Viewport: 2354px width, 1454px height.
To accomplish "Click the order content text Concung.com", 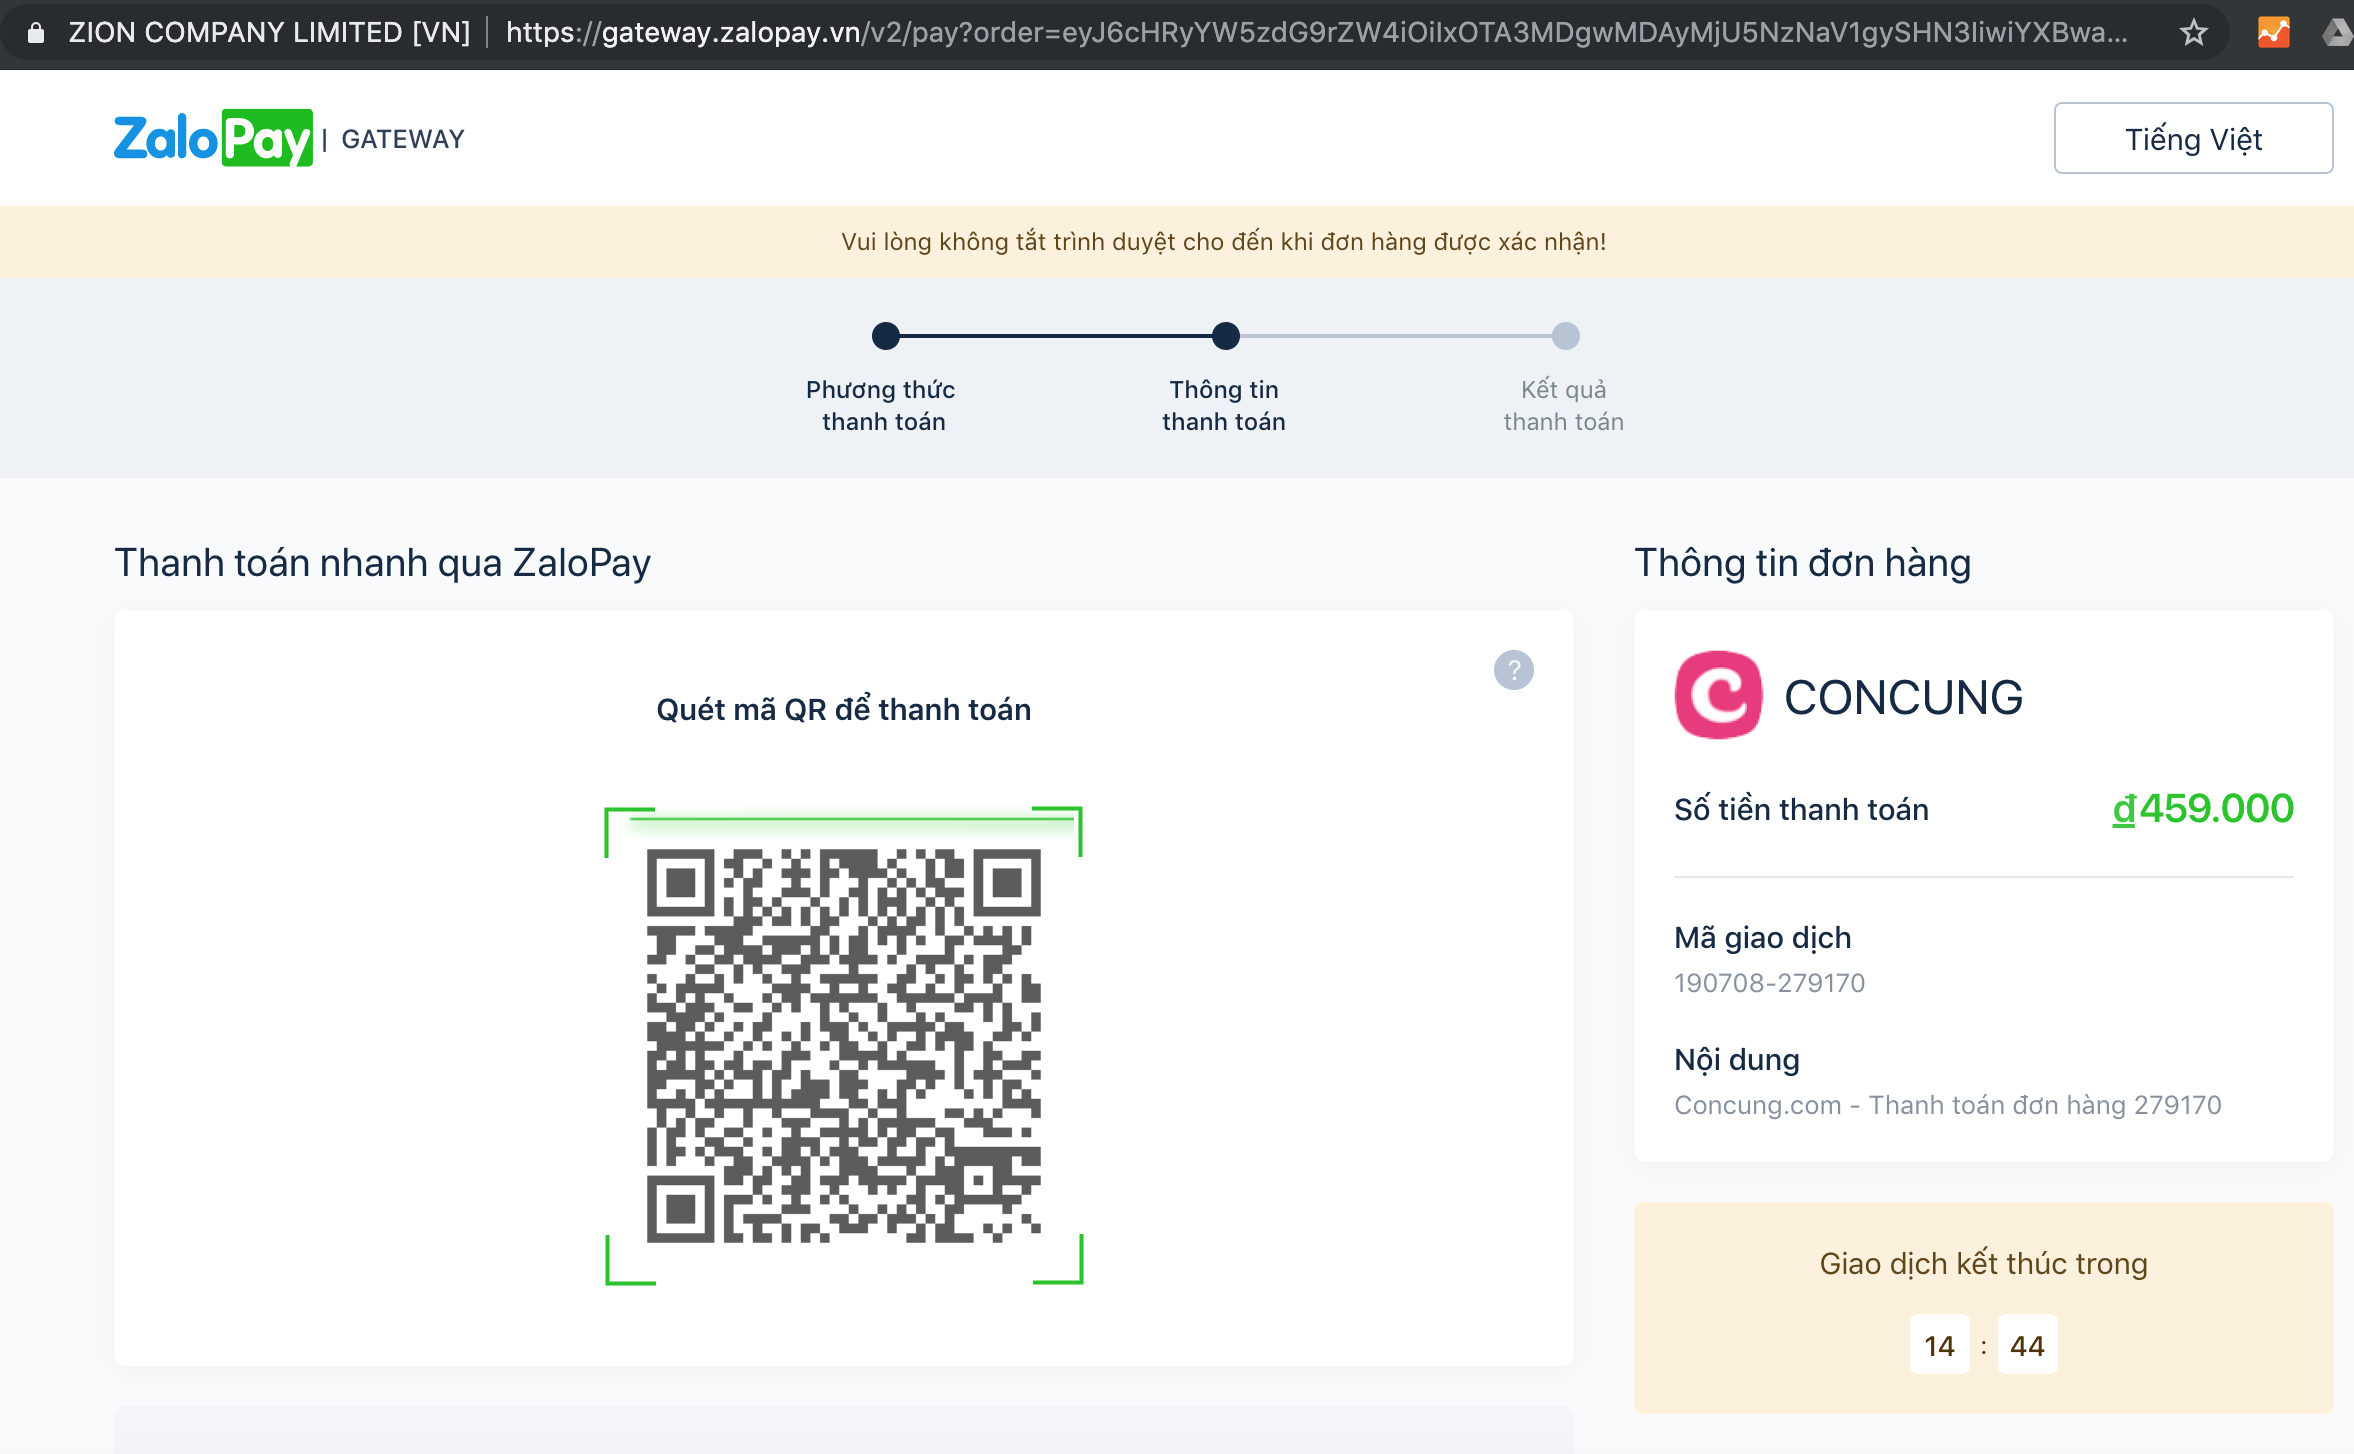I will (x=1947, y=1105).
